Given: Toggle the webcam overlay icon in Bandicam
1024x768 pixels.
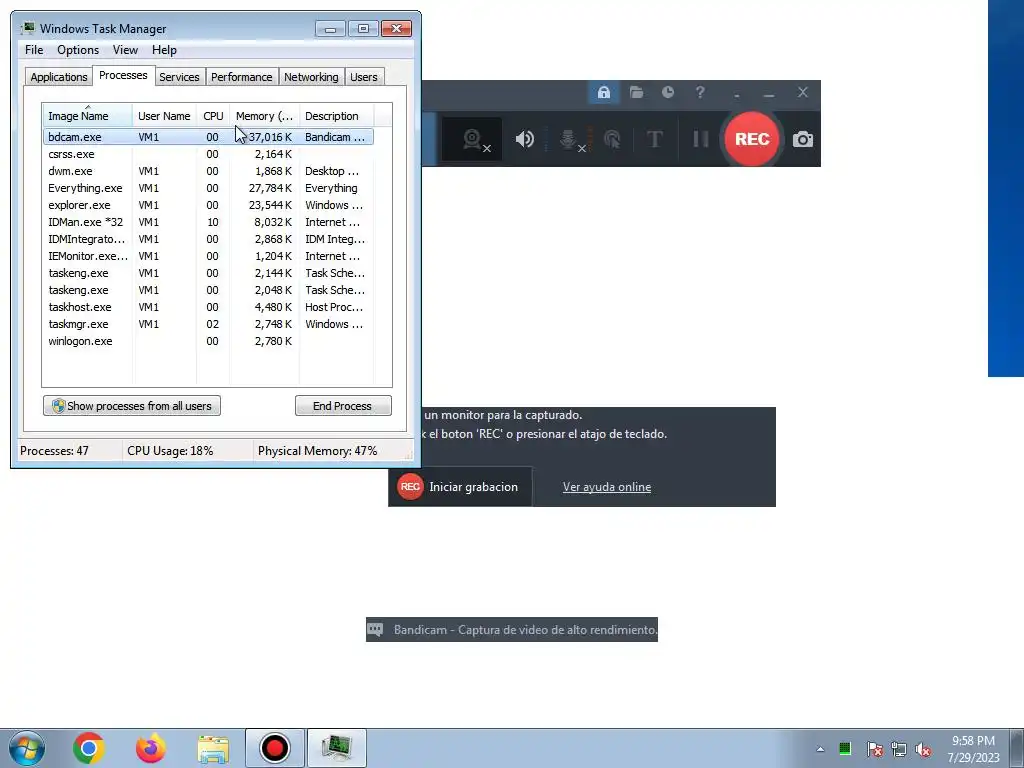Looking at the screenshot, I should point(473,139).
